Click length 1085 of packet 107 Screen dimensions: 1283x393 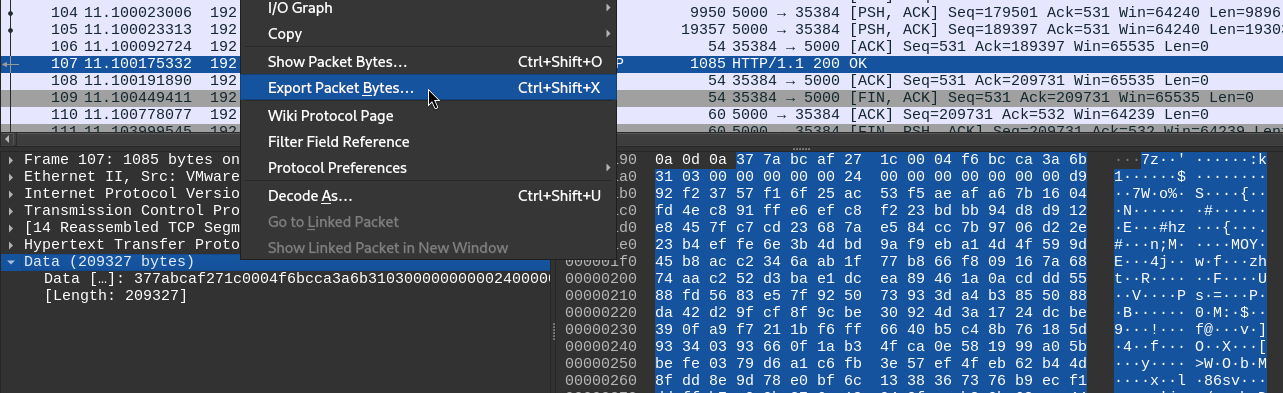708,63
